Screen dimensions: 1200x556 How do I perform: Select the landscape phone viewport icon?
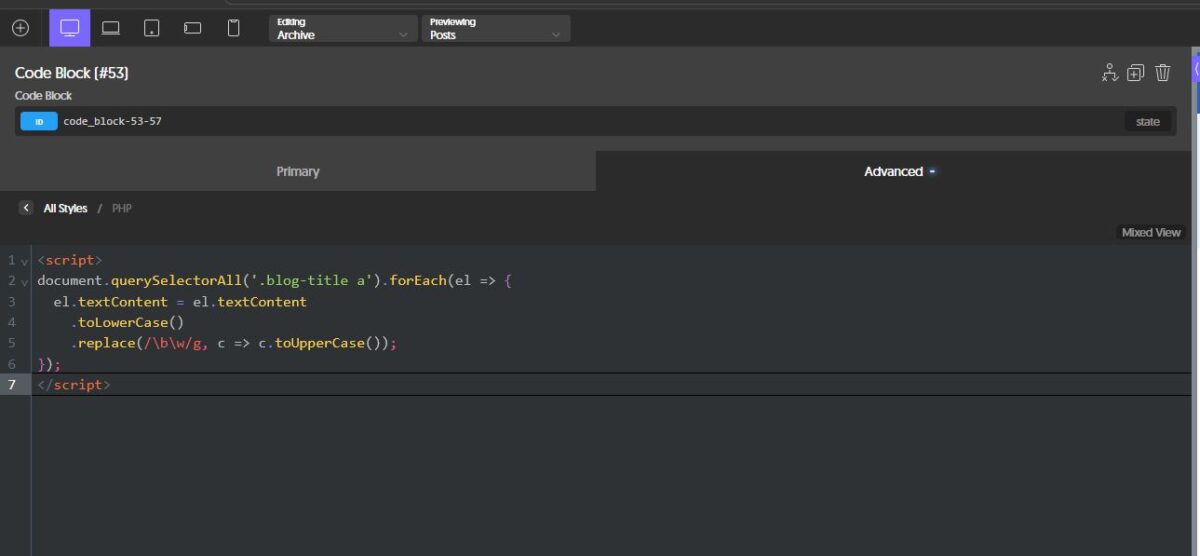pyautogui.click(x=193, y=28)
